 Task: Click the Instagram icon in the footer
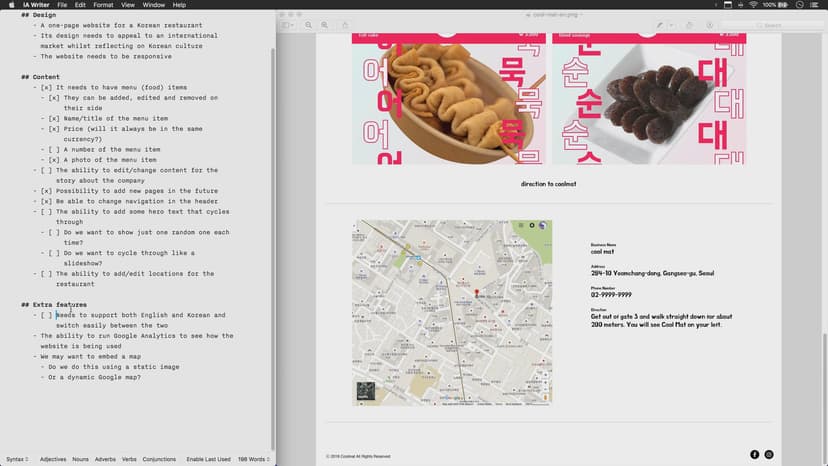(x=769, y=454)
